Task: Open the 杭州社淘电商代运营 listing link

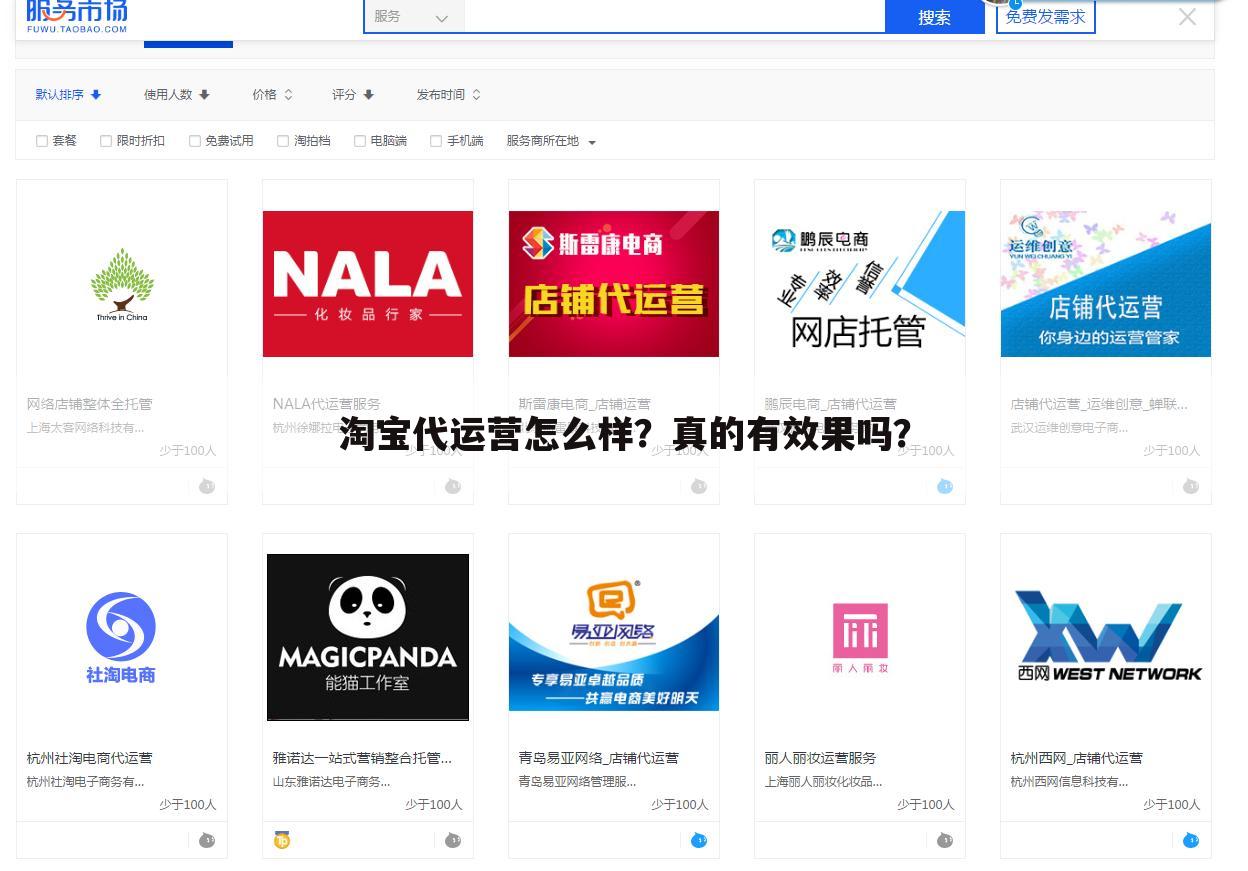Action: tap(90, 758)
